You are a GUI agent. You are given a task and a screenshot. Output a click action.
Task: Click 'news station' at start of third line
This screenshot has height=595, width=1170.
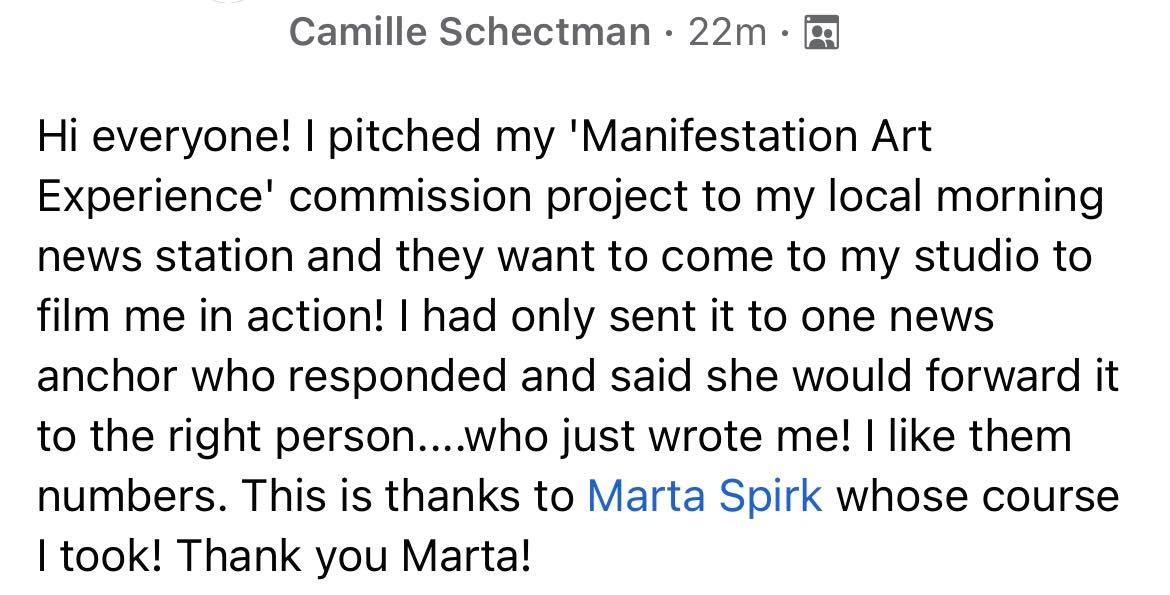pyautogui.click(x=163, y=256)
